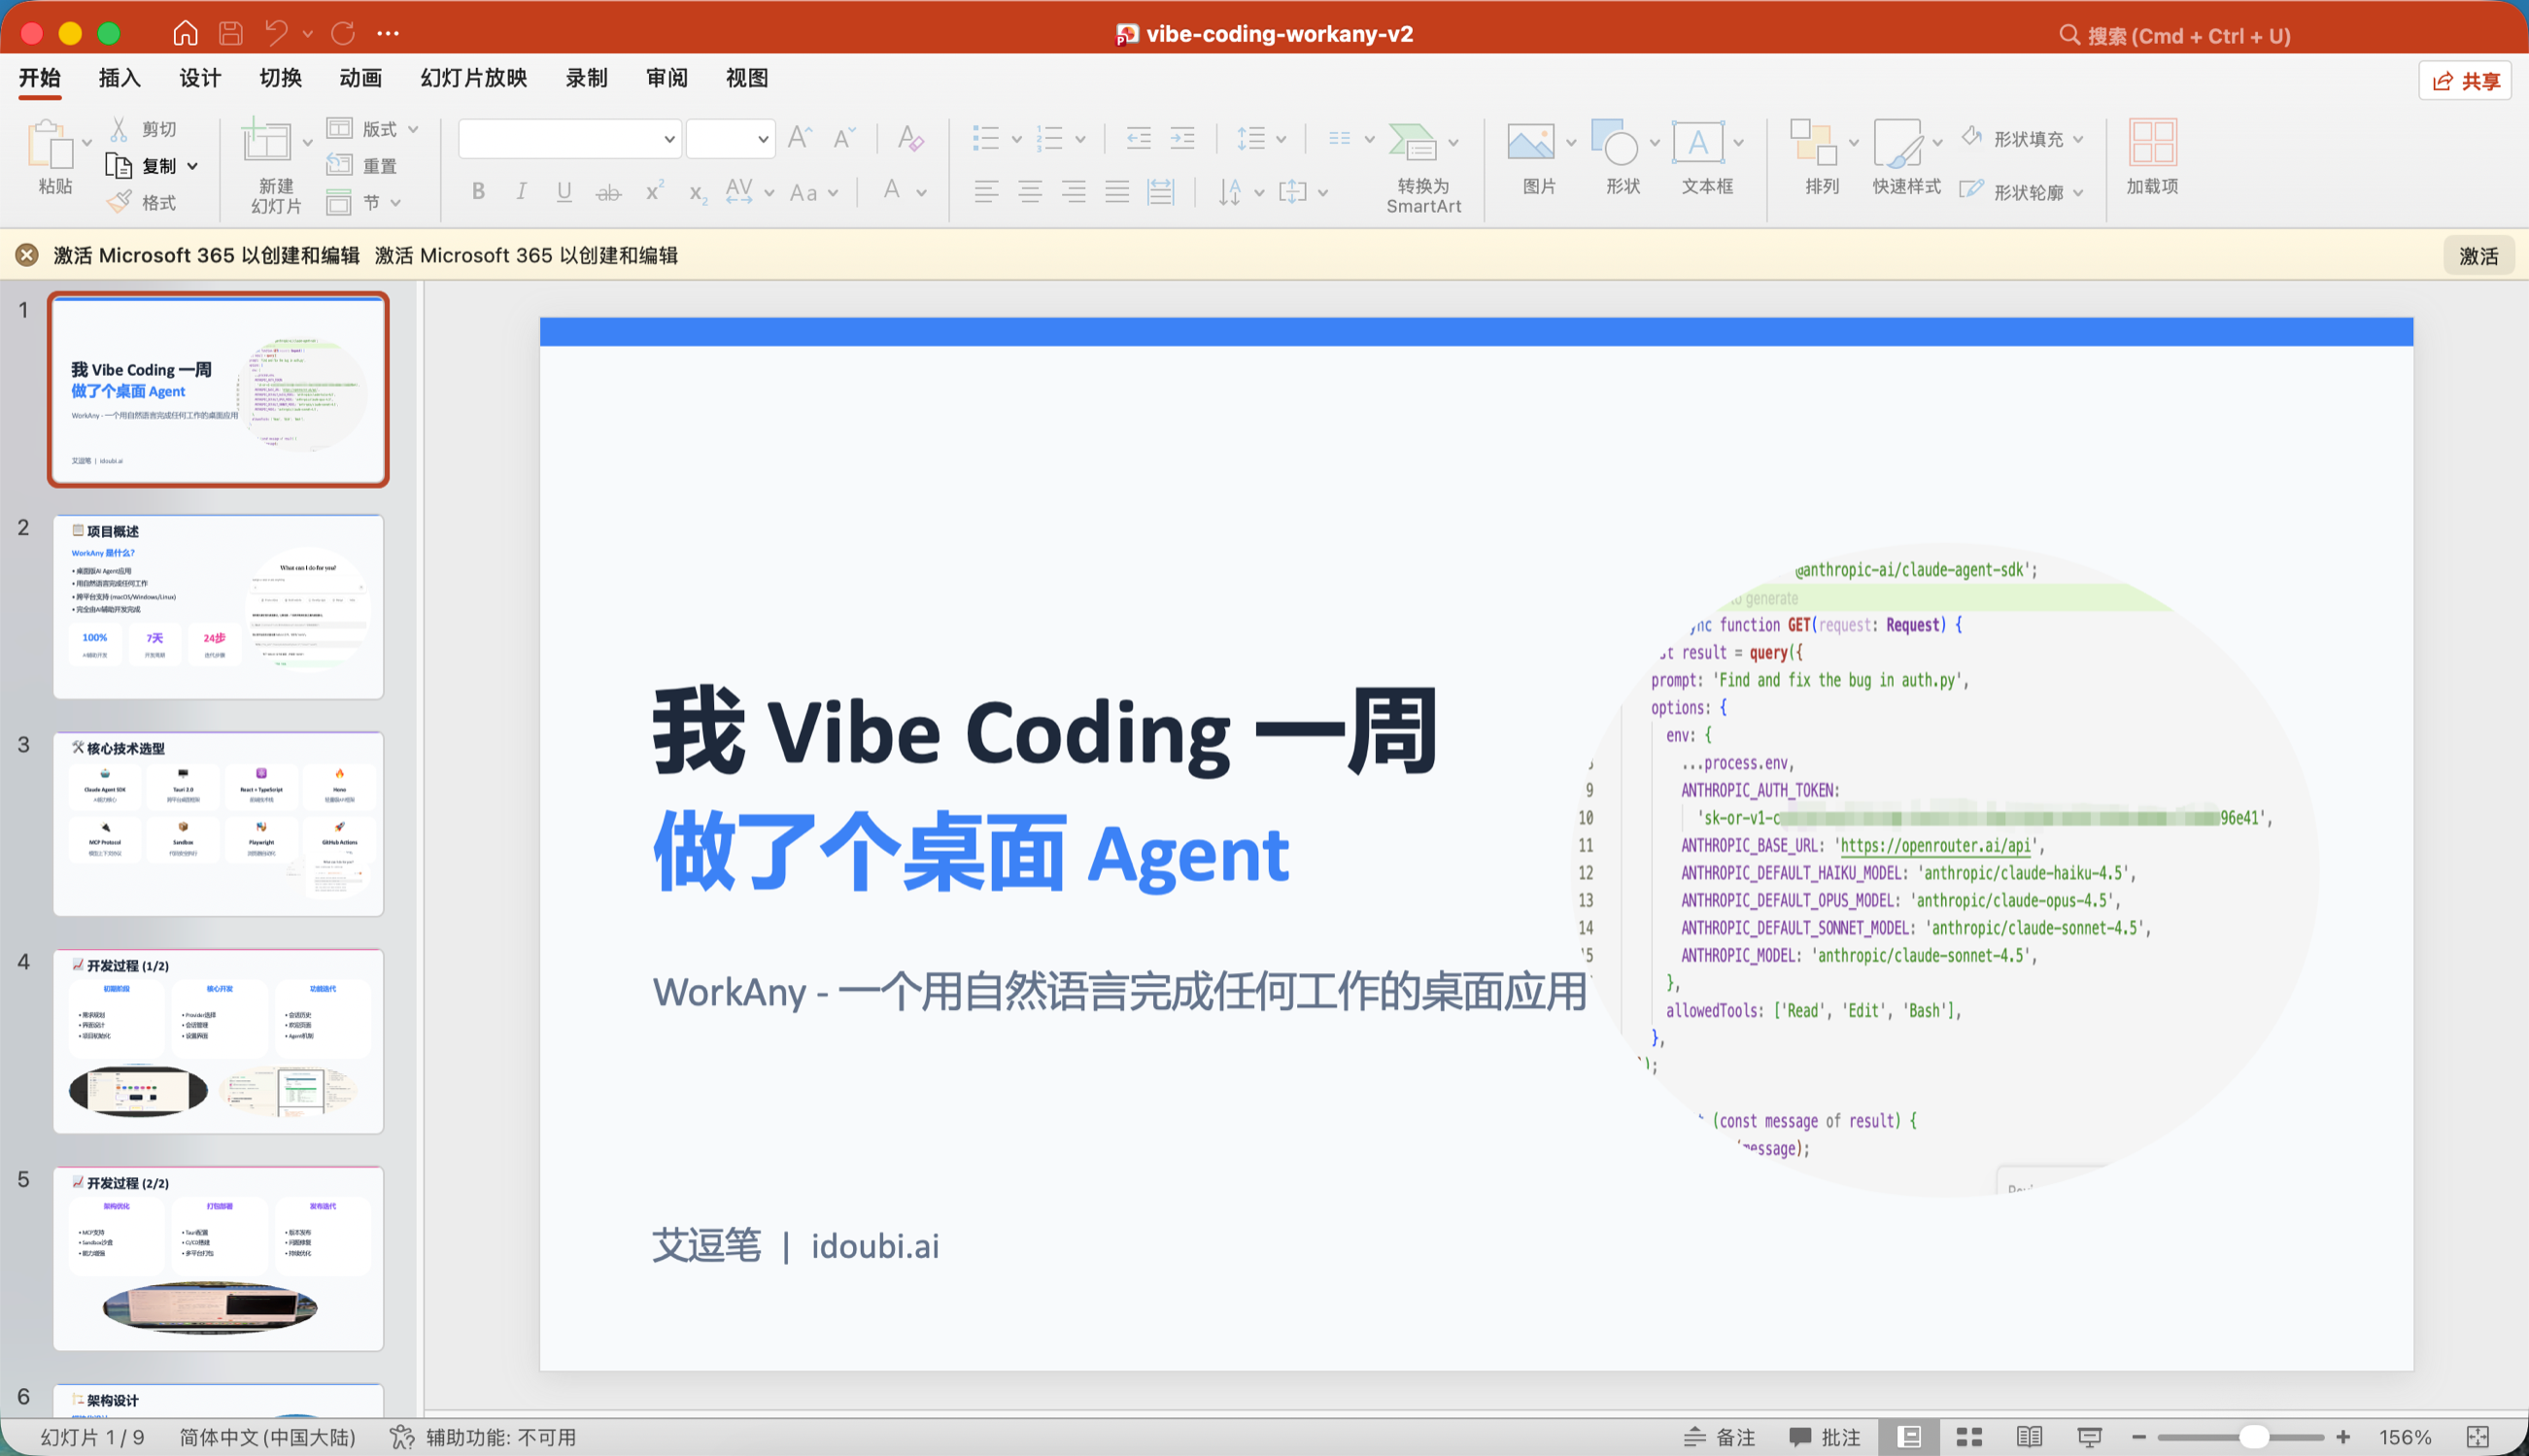This screenshot has width=2529, height=1456.
Task: Click the New Slide (新建幻灯片) icon
Action: point(267,142)
